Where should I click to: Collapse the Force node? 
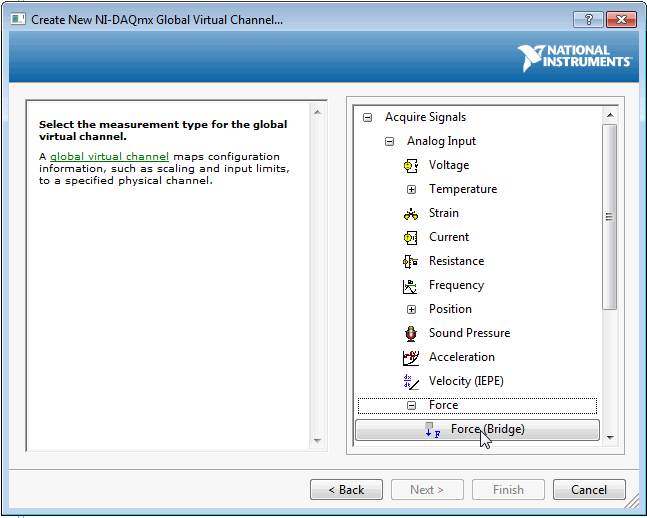pos(411,405)
